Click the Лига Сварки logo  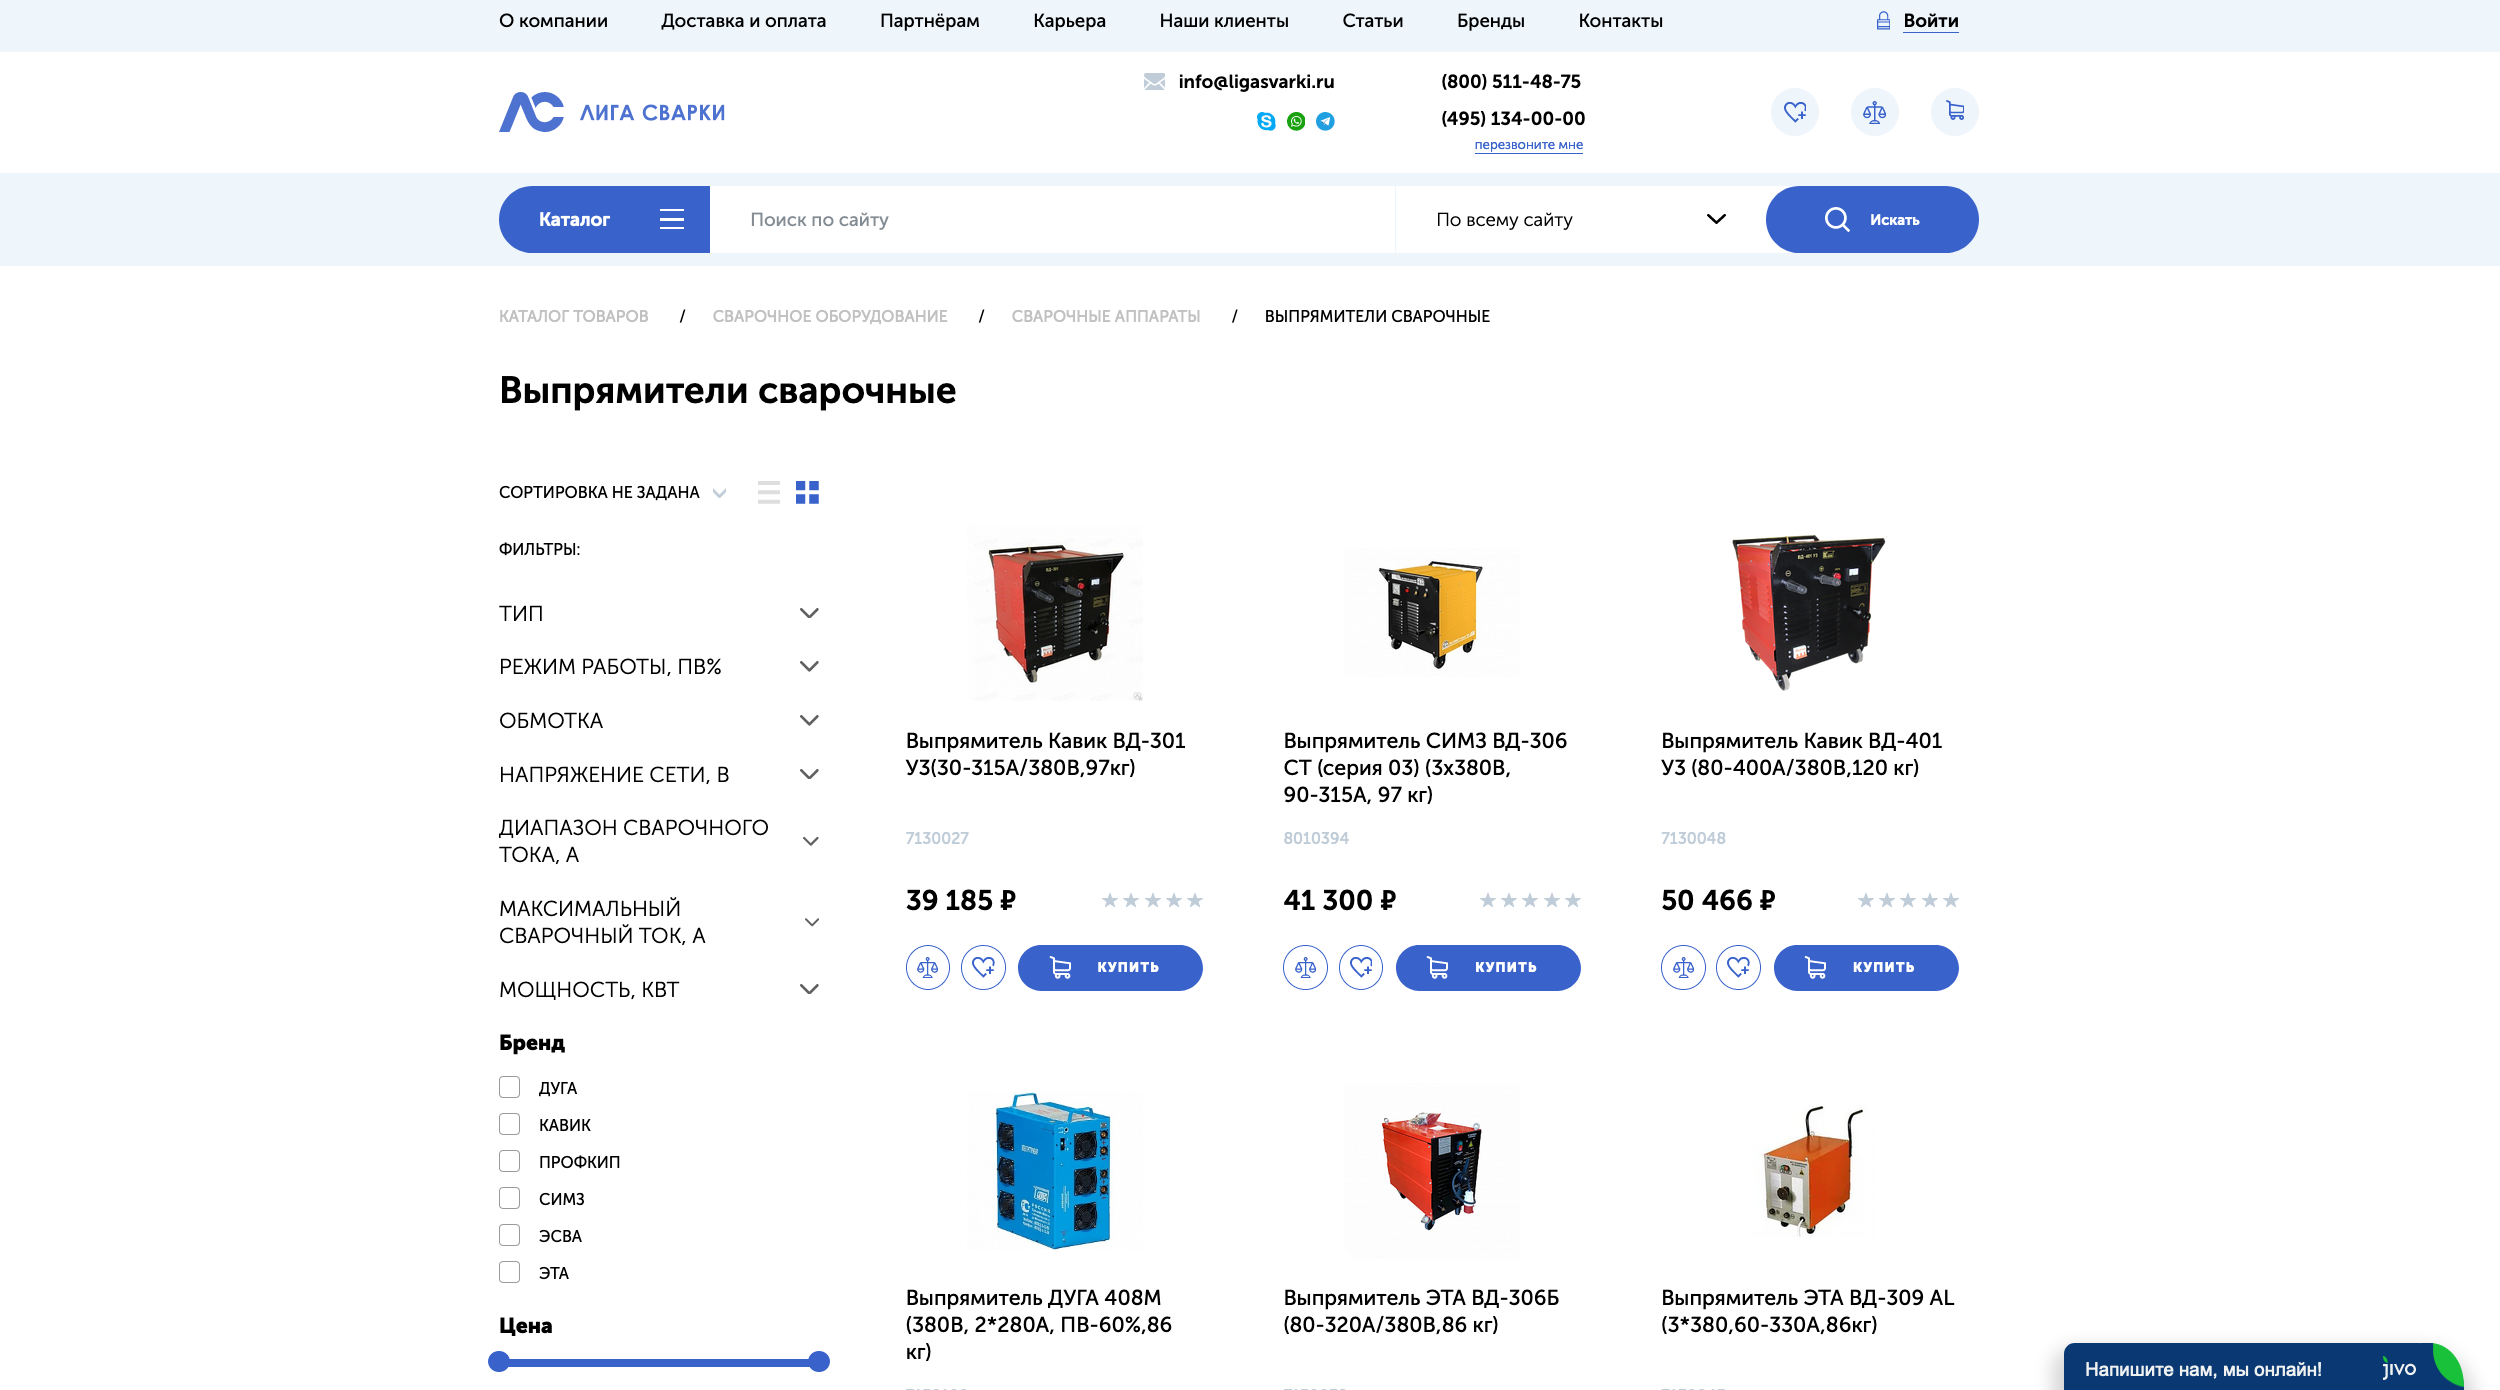coord(612,112)
